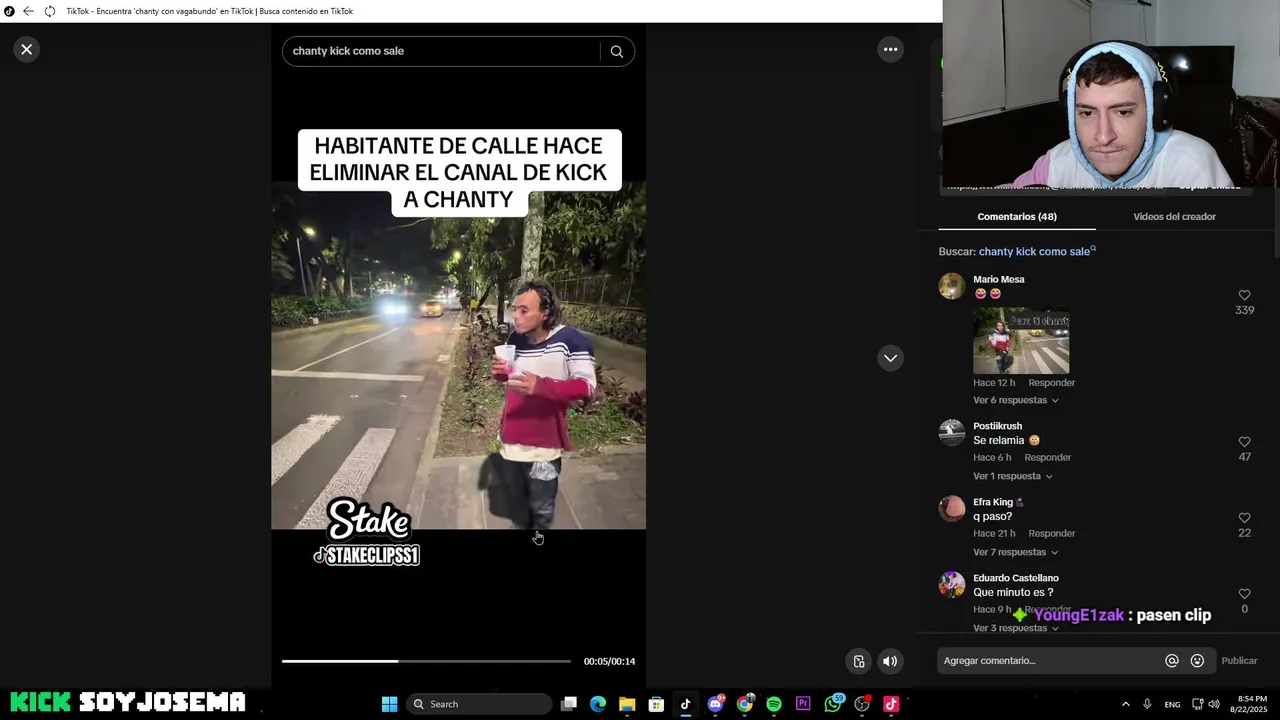Viewport: 1280px width, 720px height.
Task: Click the microphone tray icon
Action: click(1147, 704)
